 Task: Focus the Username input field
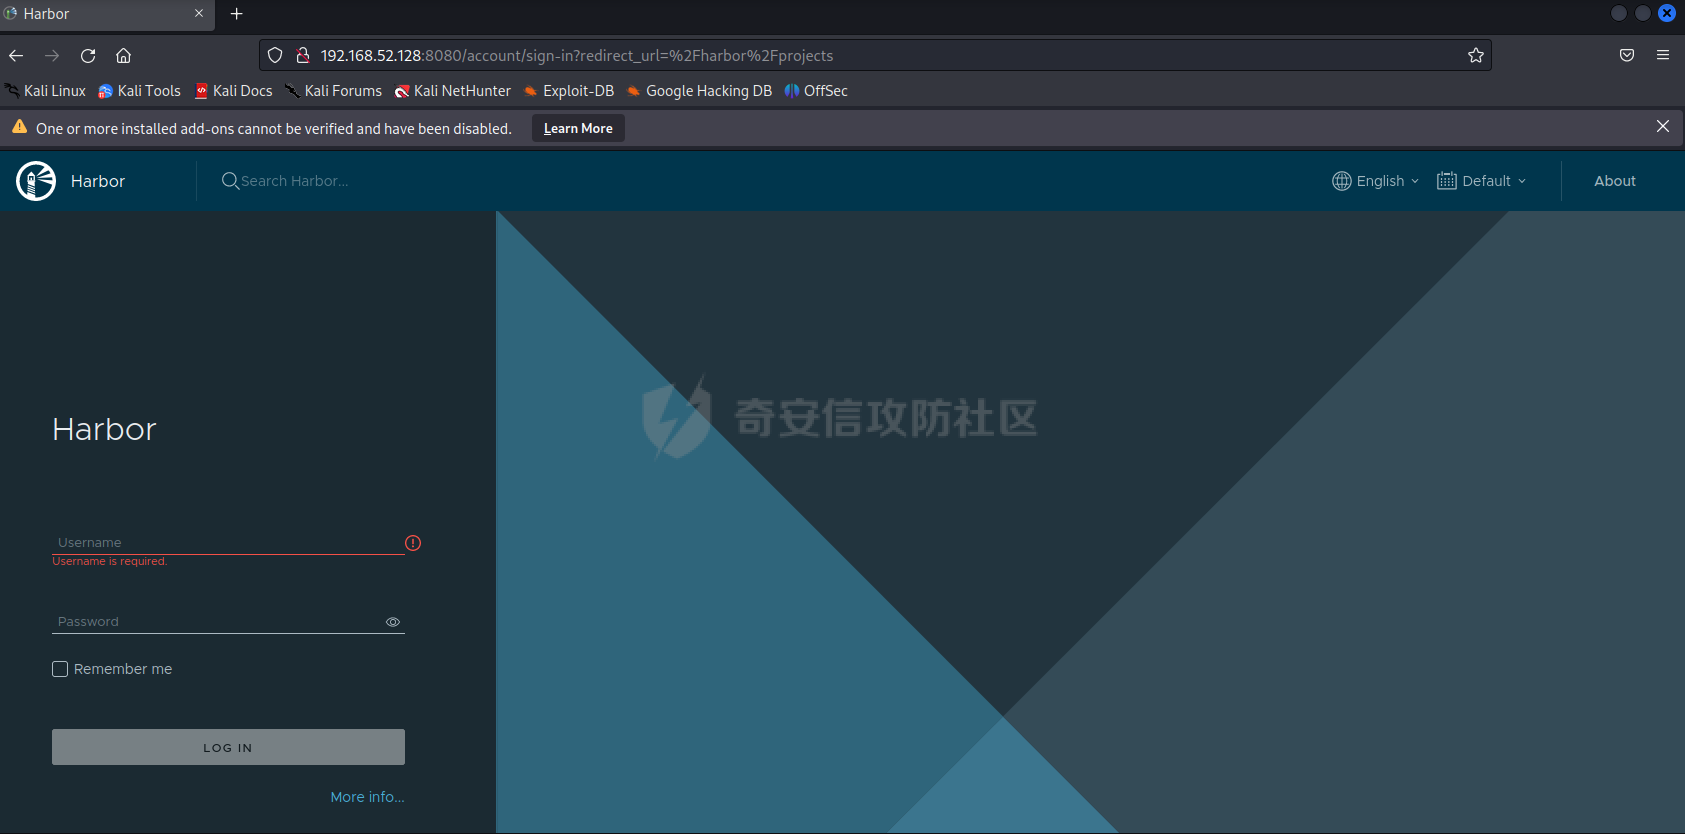click(228, 542)
